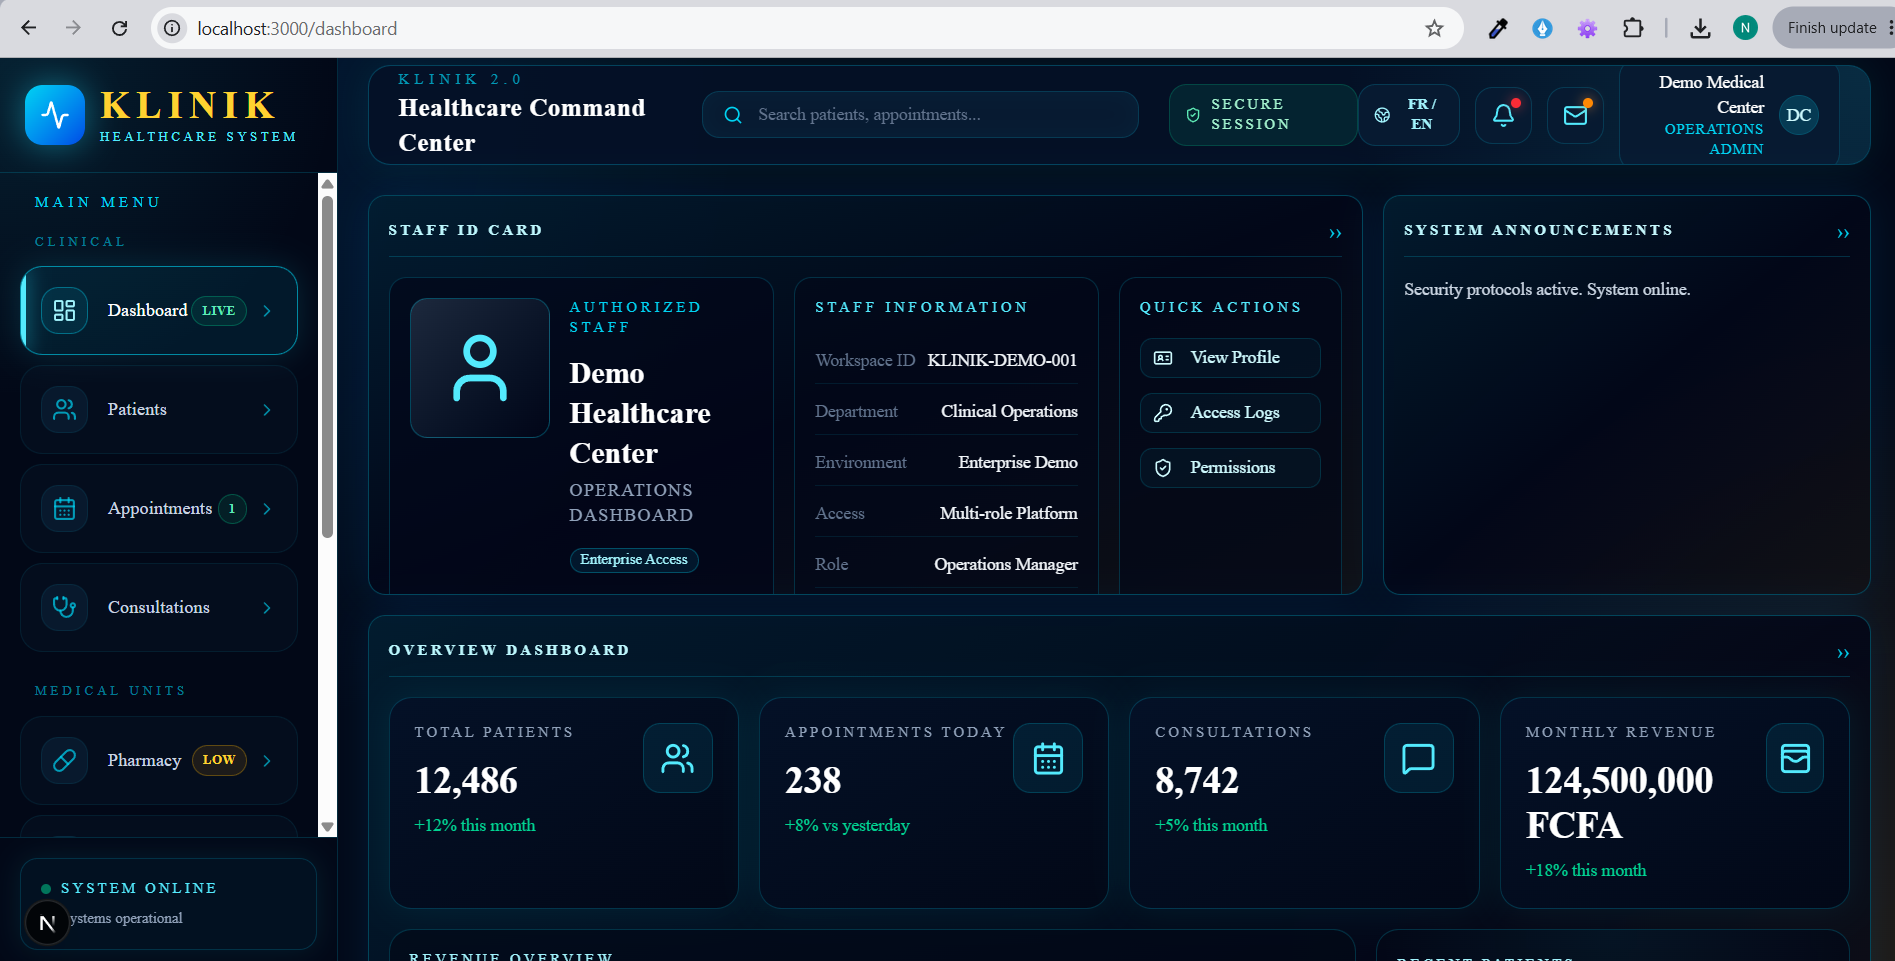Click the Klinik heartbeat logo icon

(55, 115)
